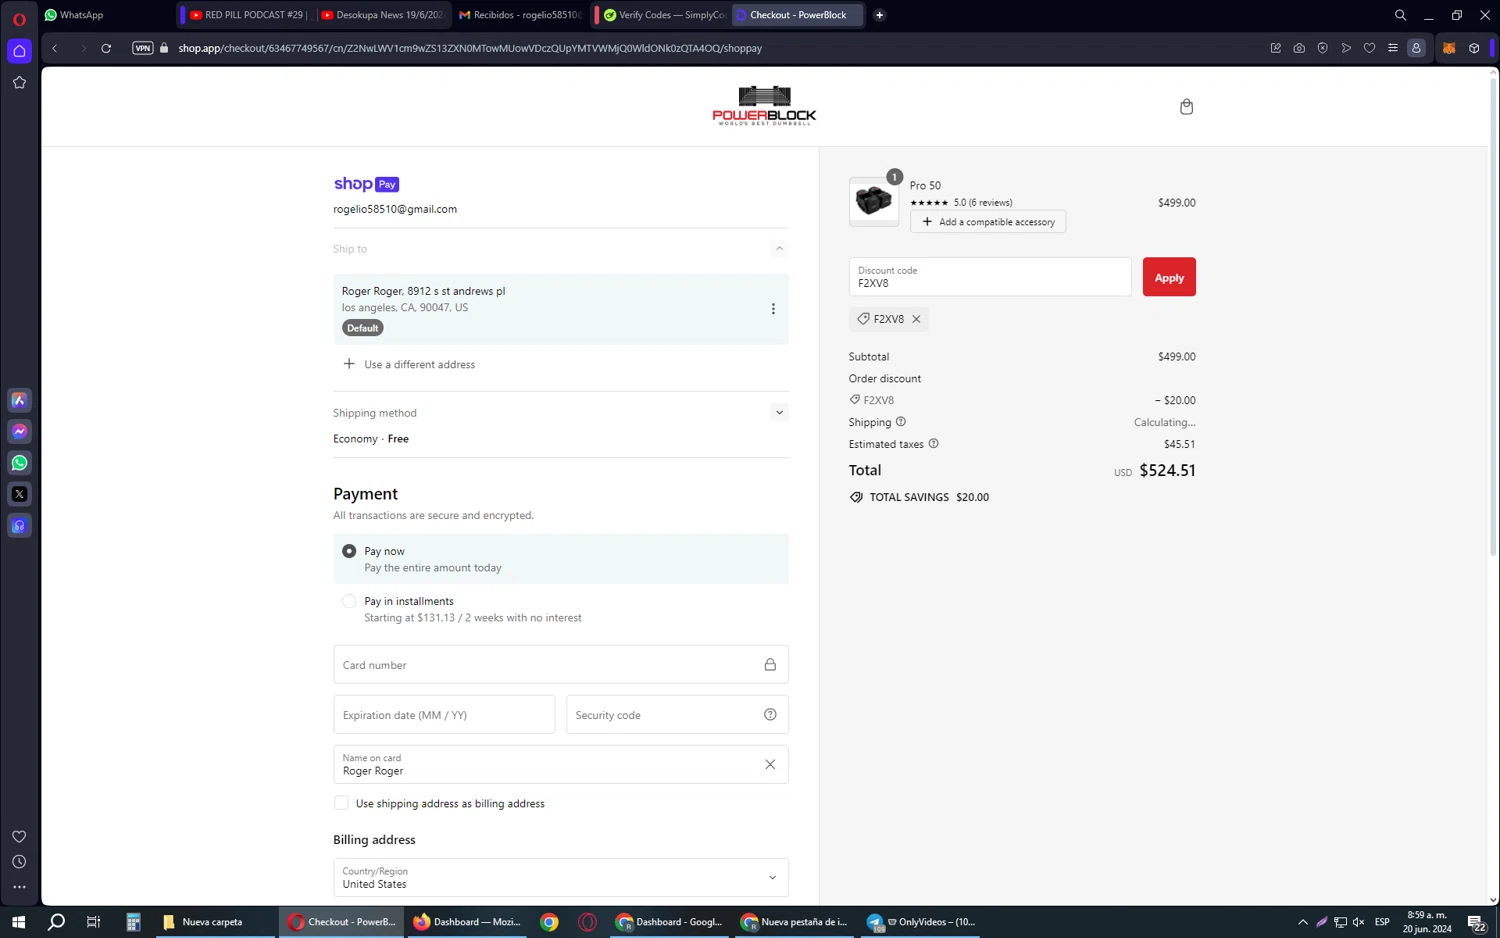The width and height of the screenshot is (1500, 938).
Task: Open Windows Start menu
Action: point(18,922)
